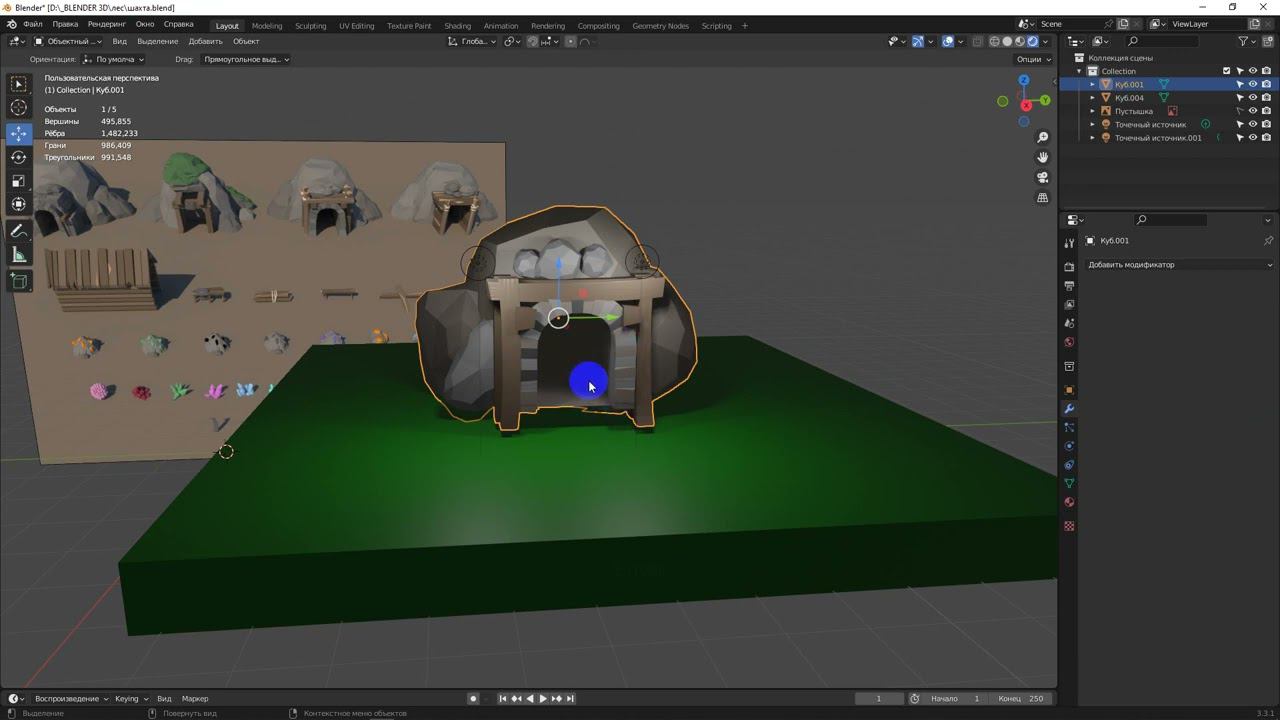Uncheck the Collection exclude checkbox

tap(1227, 71)
